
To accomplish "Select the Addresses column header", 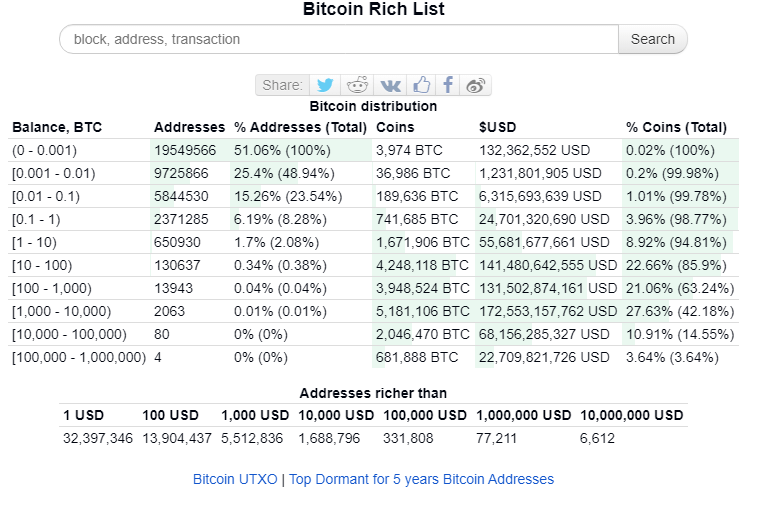I will point(189,127).
